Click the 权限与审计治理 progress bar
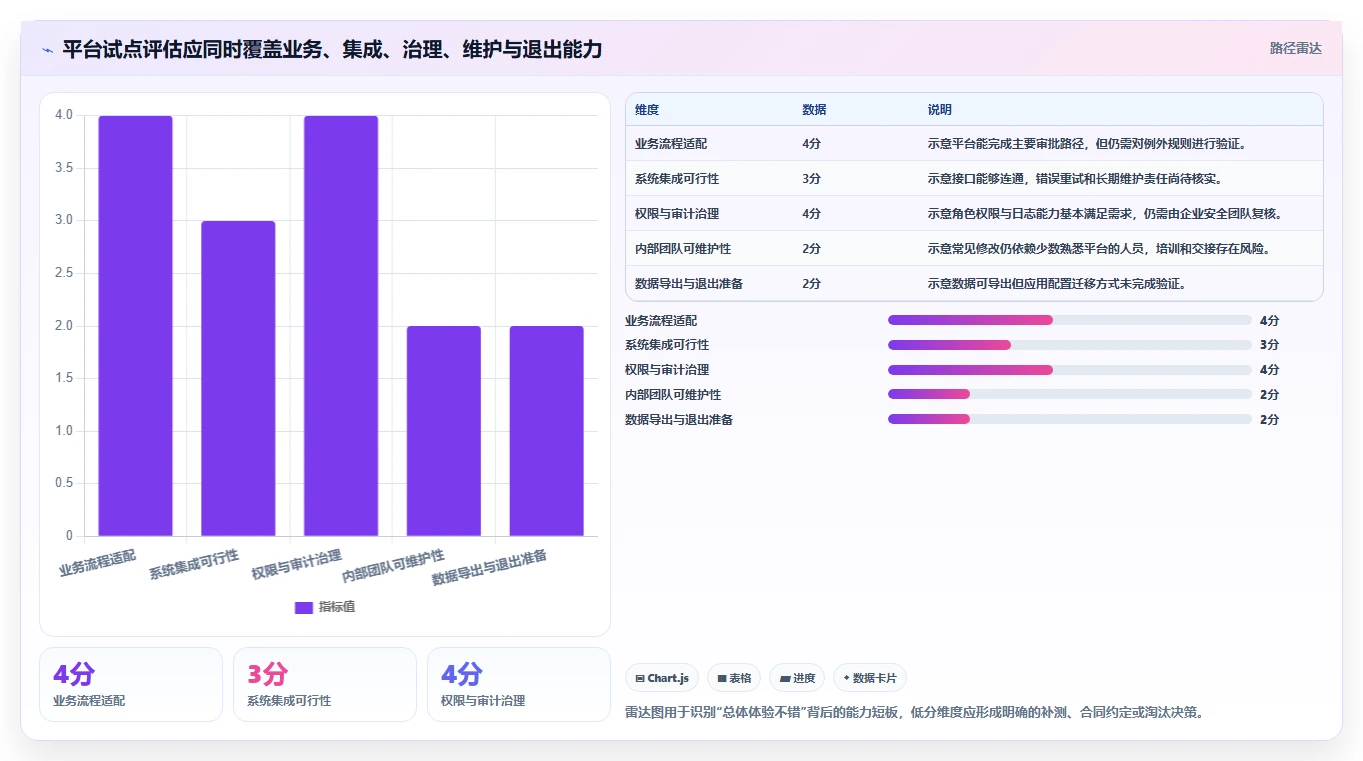The height and width of the screenshot is (761, 1363). [1070, 370]
